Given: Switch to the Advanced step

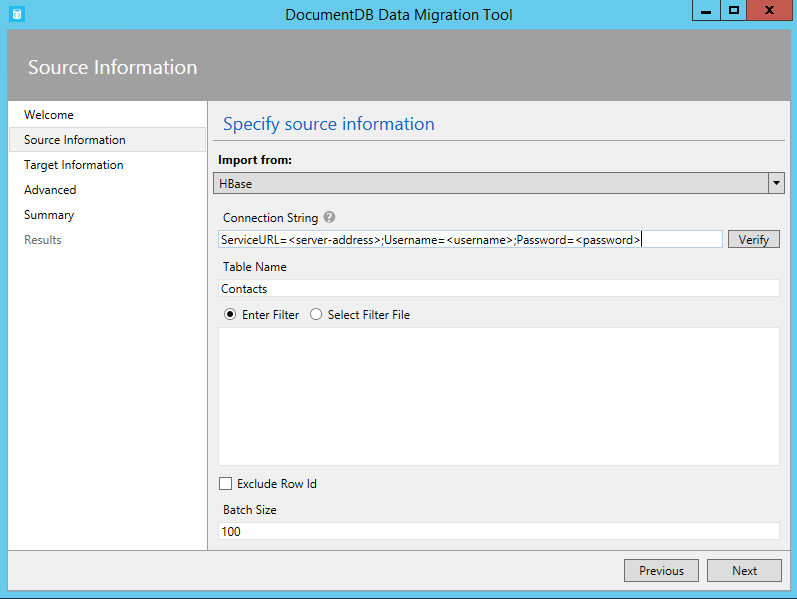Looking at the screenshot, I should point(50,190).
